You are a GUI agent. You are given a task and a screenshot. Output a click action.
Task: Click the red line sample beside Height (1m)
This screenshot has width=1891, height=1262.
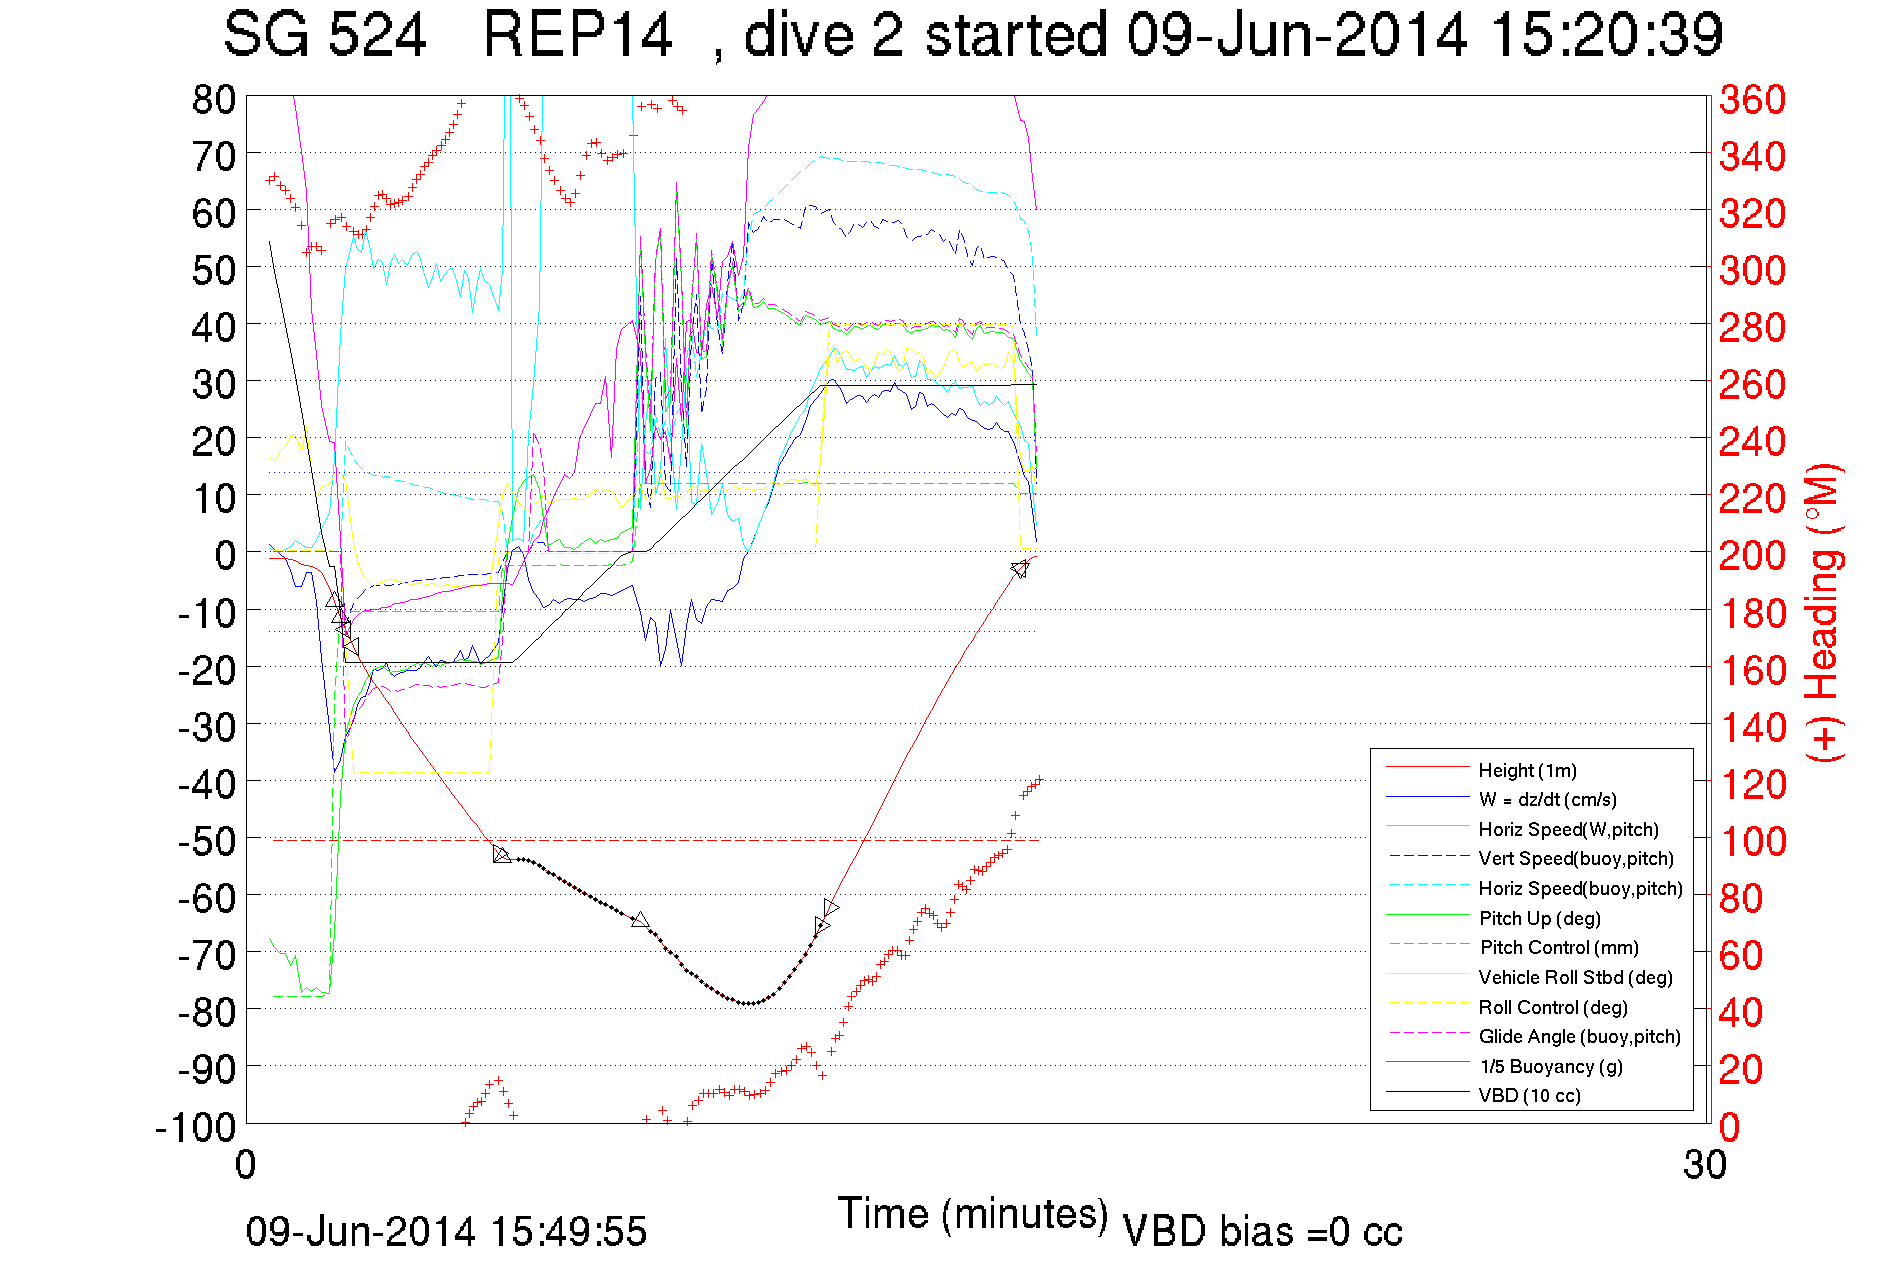point(1427,767)
